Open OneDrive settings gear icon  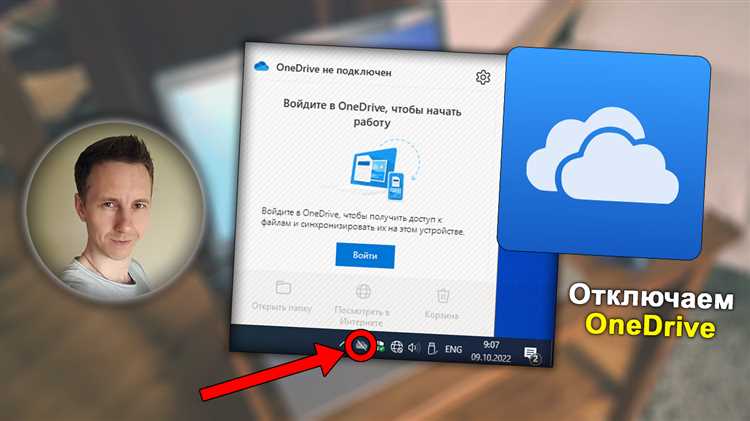click(x=483, y=77)
